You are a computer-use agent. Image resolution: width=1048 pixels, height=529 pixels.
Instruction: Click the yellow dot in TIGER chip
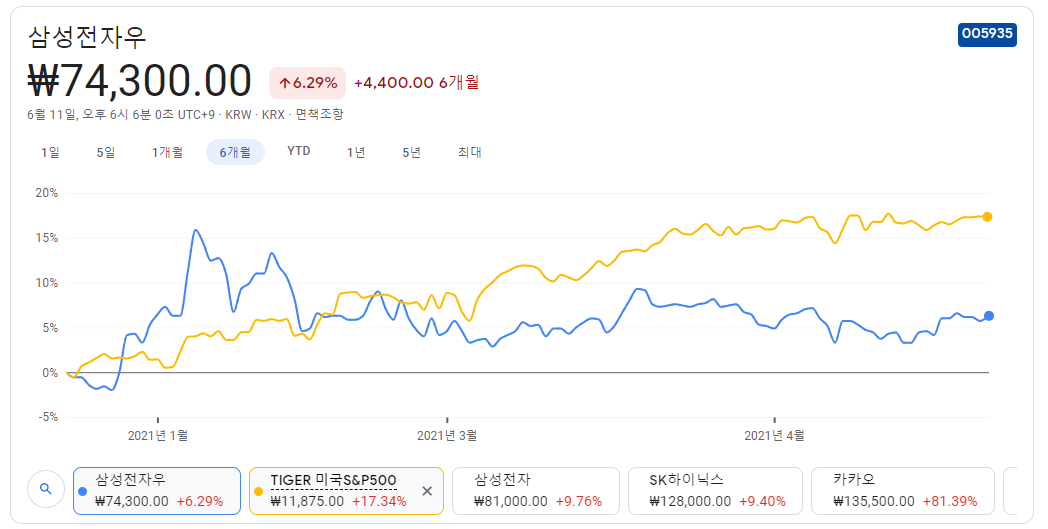point(259,492)
